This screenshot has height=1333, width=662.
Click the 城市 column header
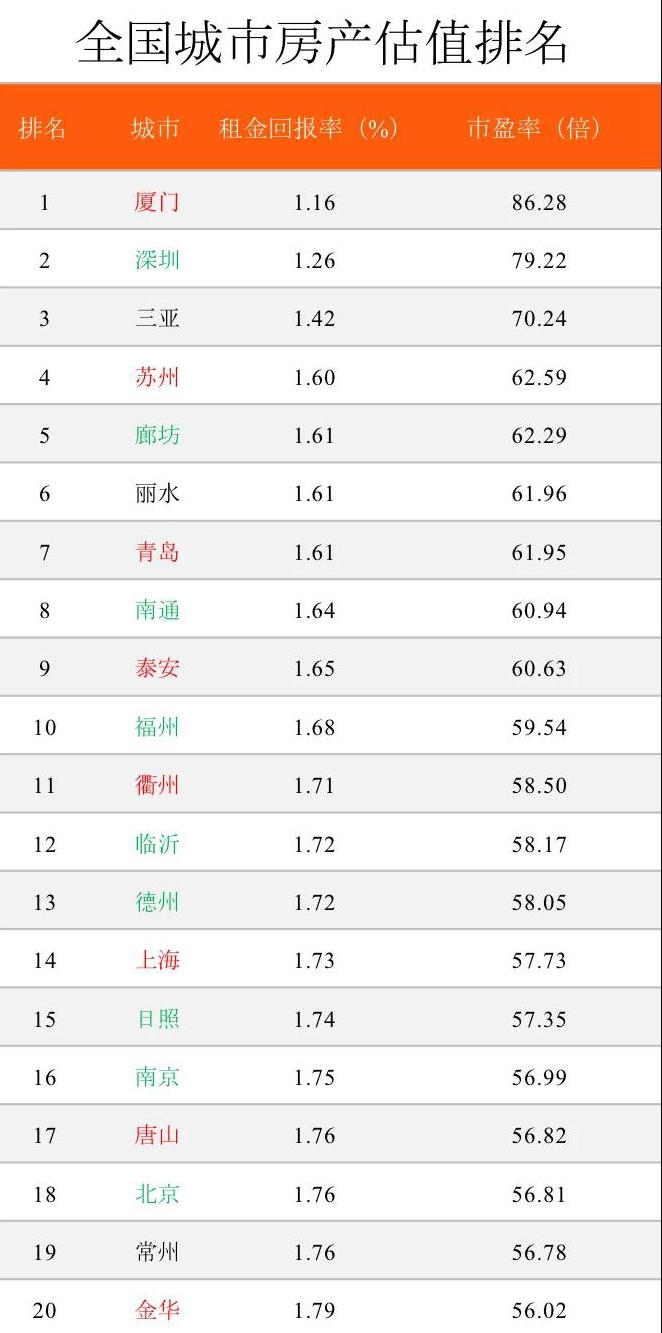(x=155, y=128)
